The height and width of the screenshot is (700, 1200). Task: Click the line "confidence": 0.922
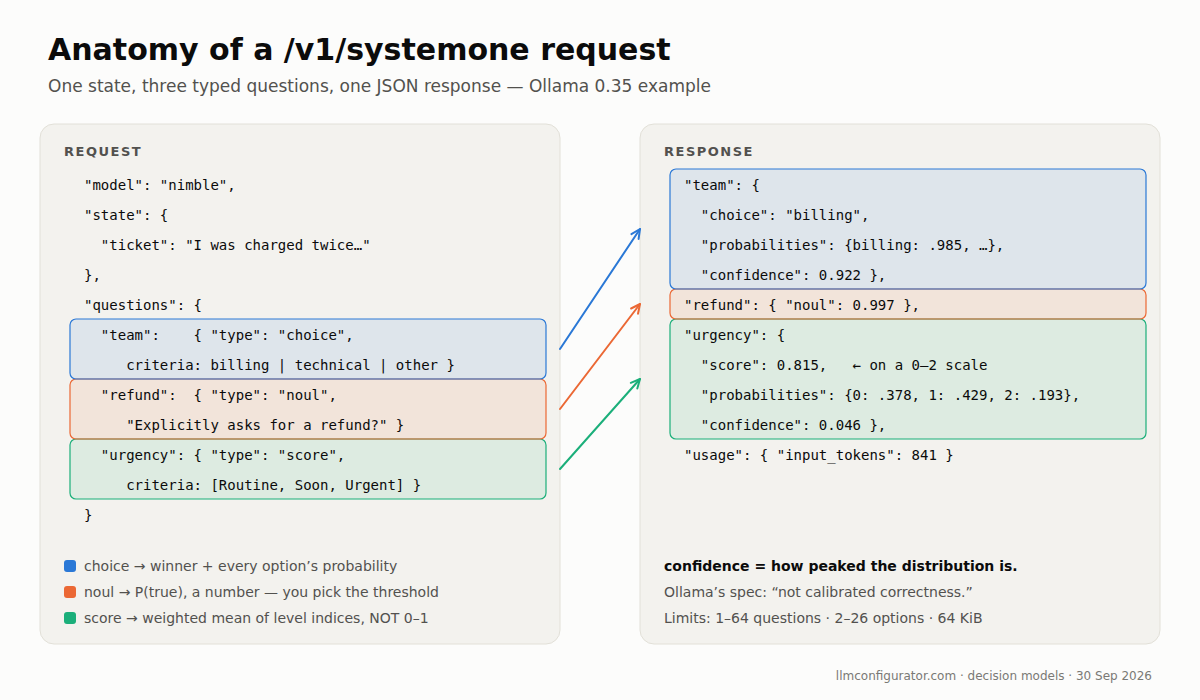pyautogui.click(x=793, y=275)
